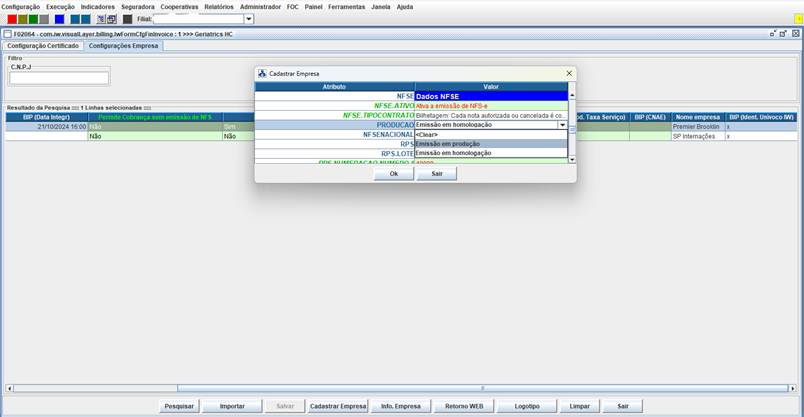Click the cascade windows toolbar icon
The width and height of the screenshot is (804, 417).
click(111, 19)
